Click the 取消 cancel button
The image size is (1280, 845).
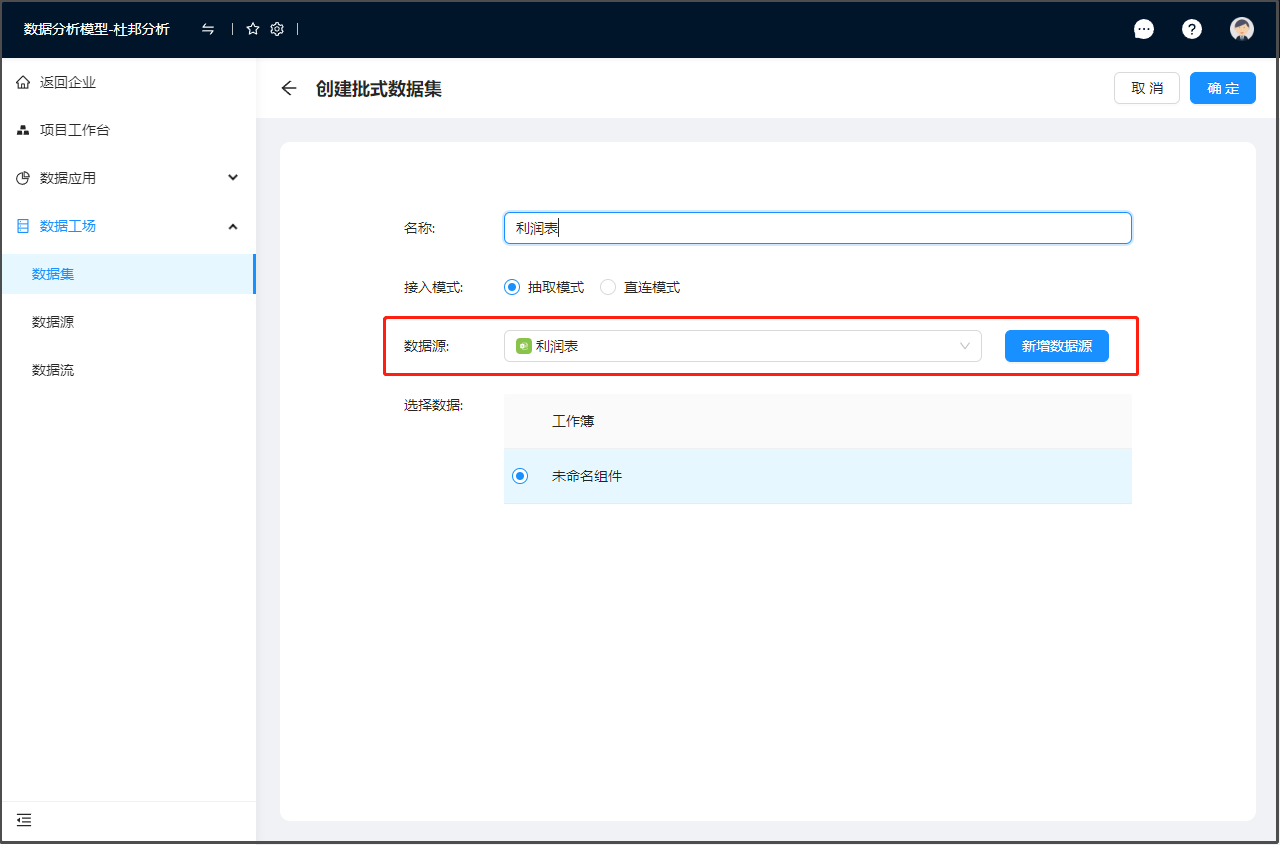pyautogui.click(x=1146, y=88)
